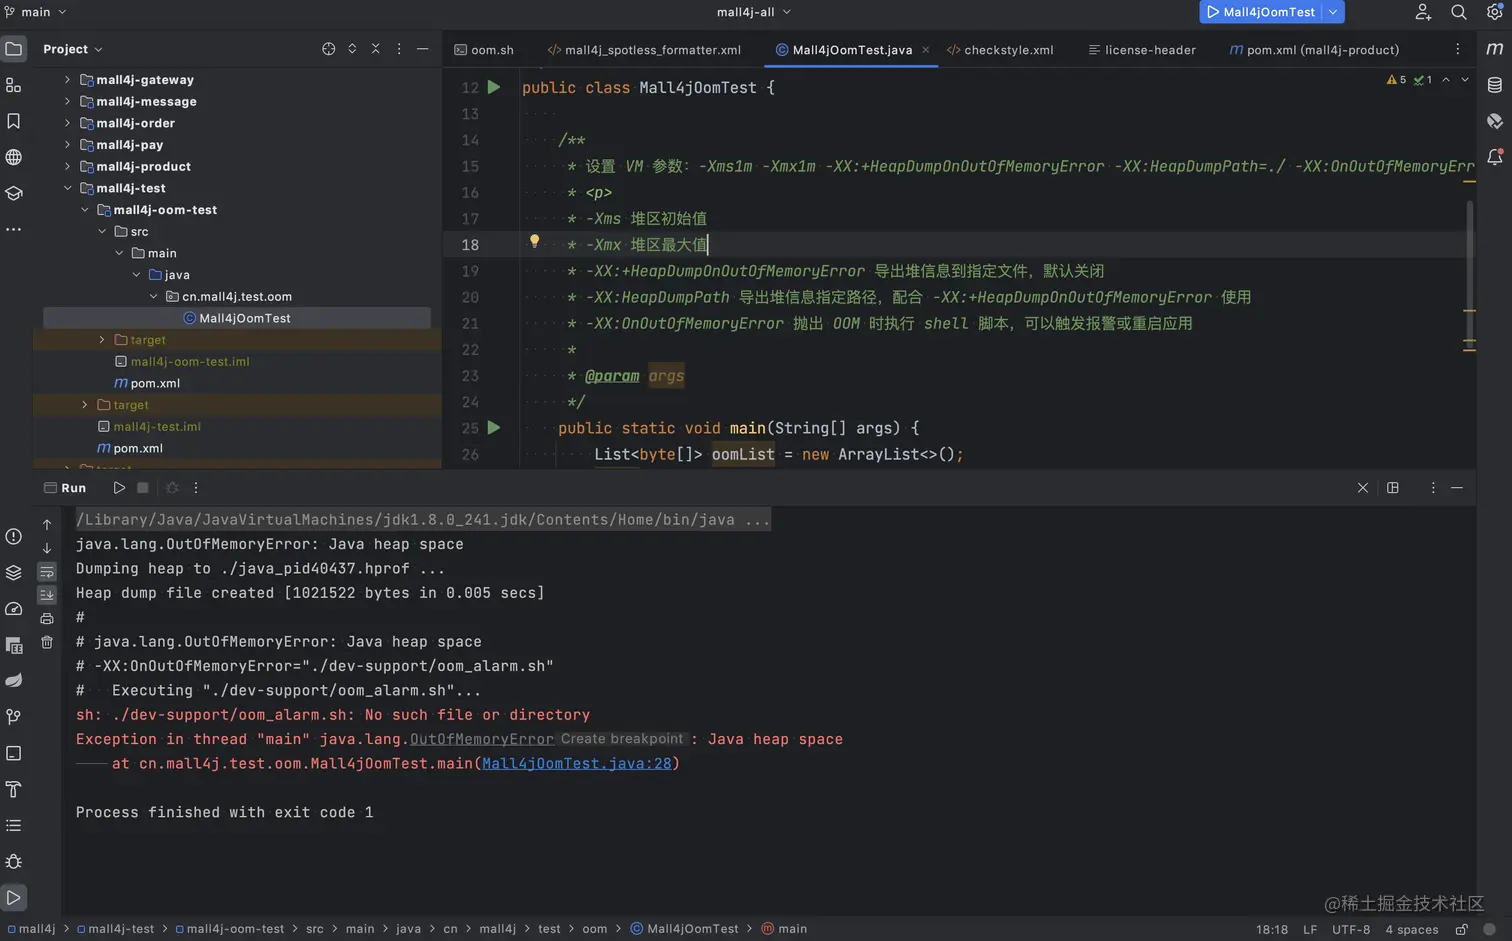Click Create breakpoint hint in console
The image size is (1512, 941).
[622, 739]
